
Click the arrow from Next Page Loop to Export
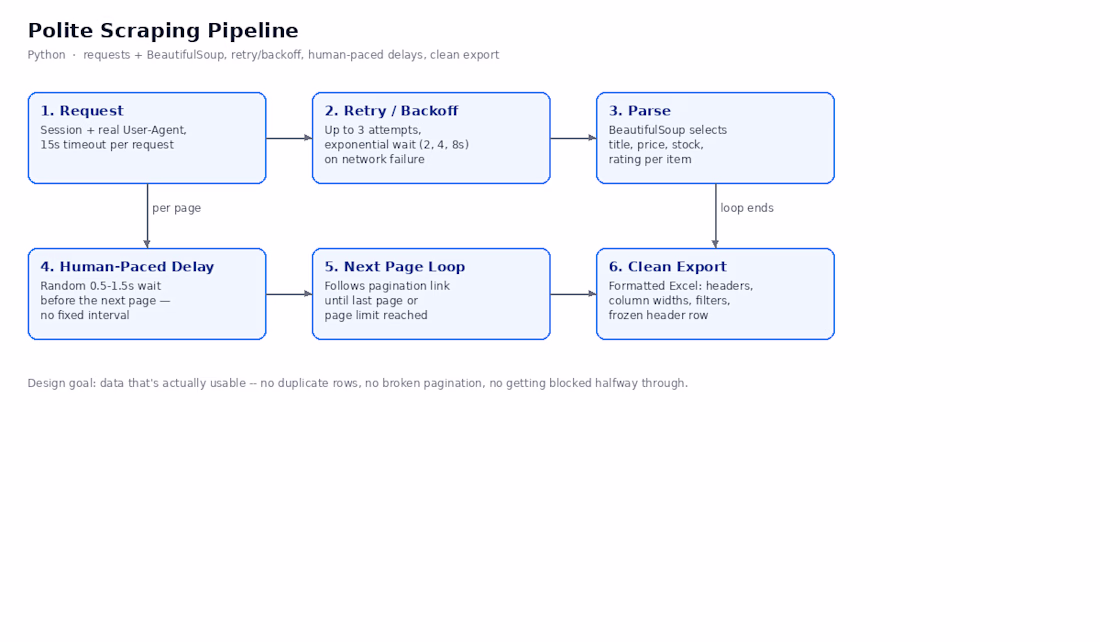(x=573, y=294)
